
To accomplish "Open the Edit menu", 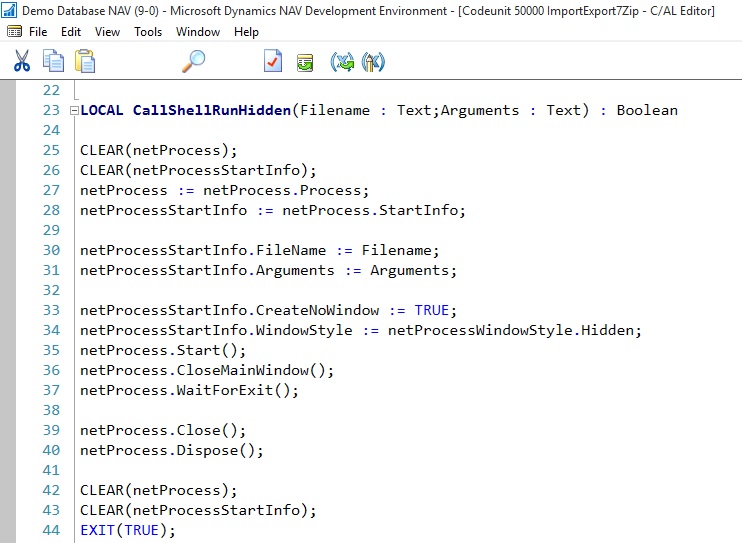I will coord(71,32).
